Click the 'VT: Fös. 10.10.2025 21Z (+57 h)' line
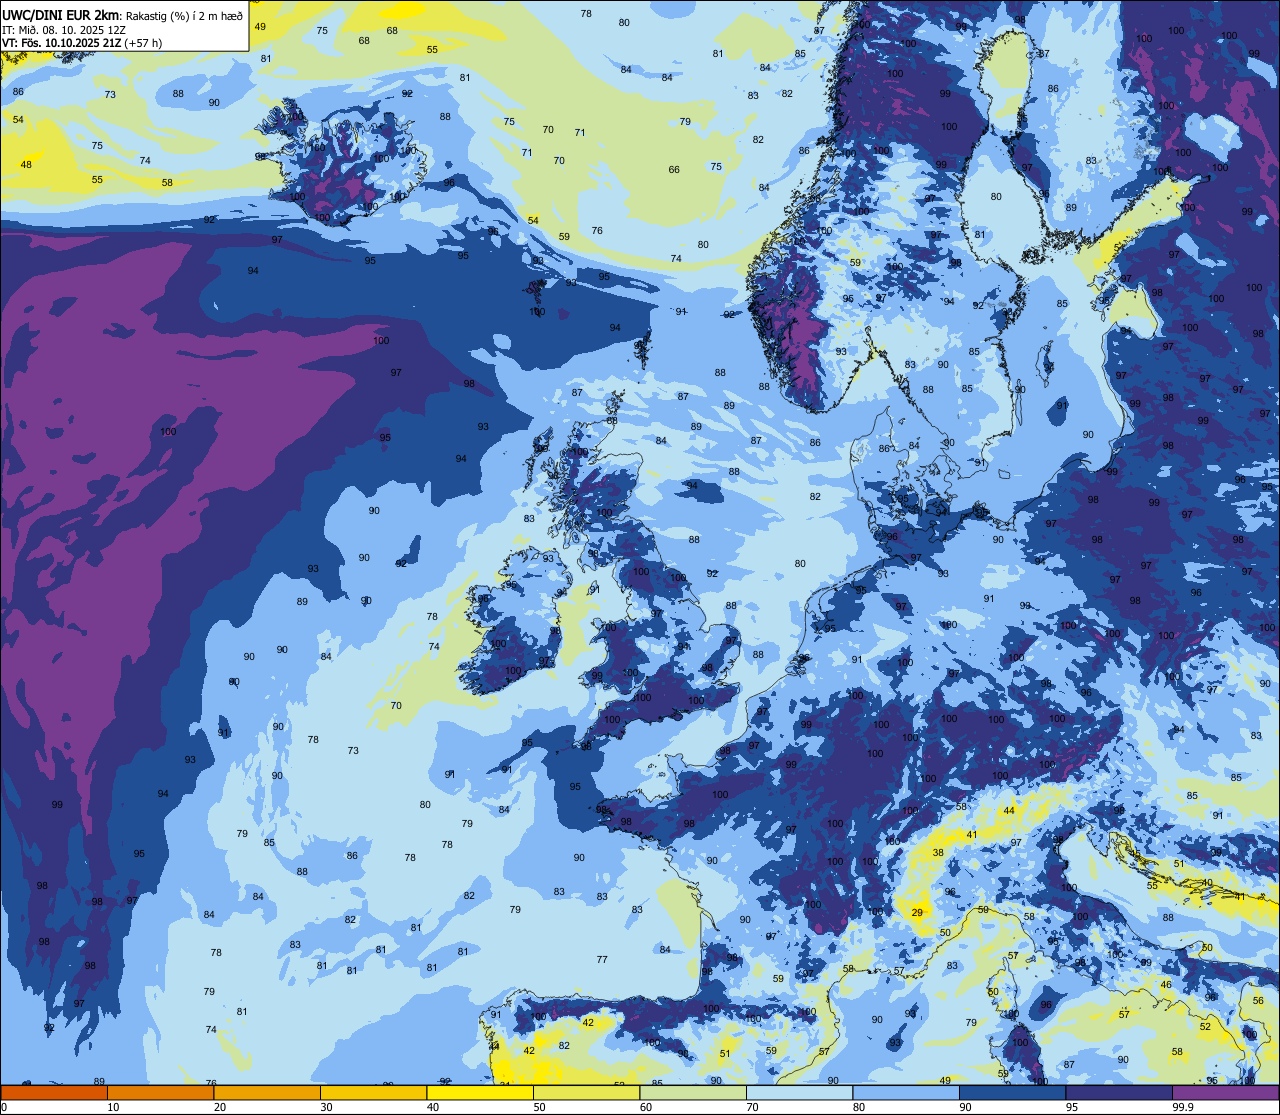The width and height of the screenshot is (1280, 1115). click(x=82, y=43)
